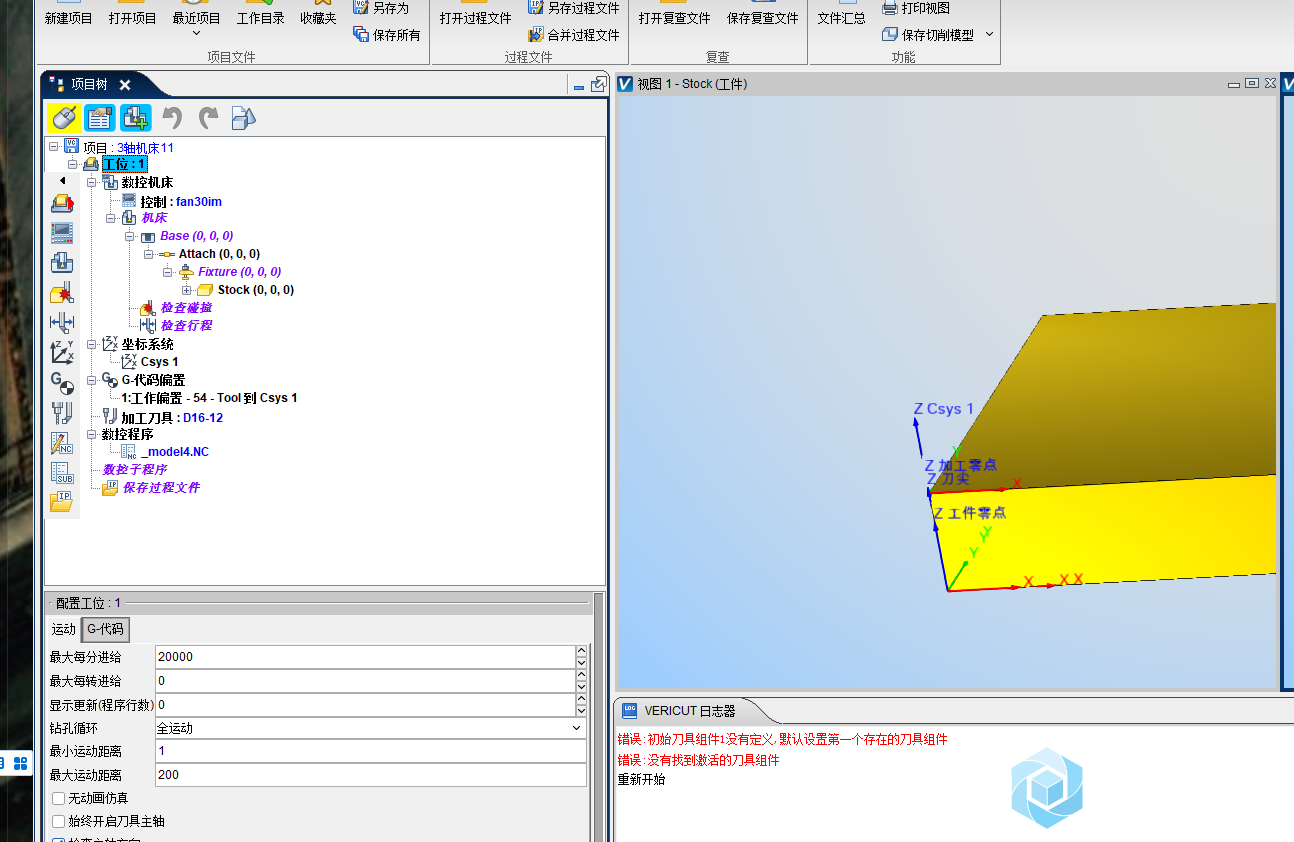The width and height of the screenshot is (1294, 842).
Task: Click the NC program pencil sidebar icon
Action: pos(62,442)
